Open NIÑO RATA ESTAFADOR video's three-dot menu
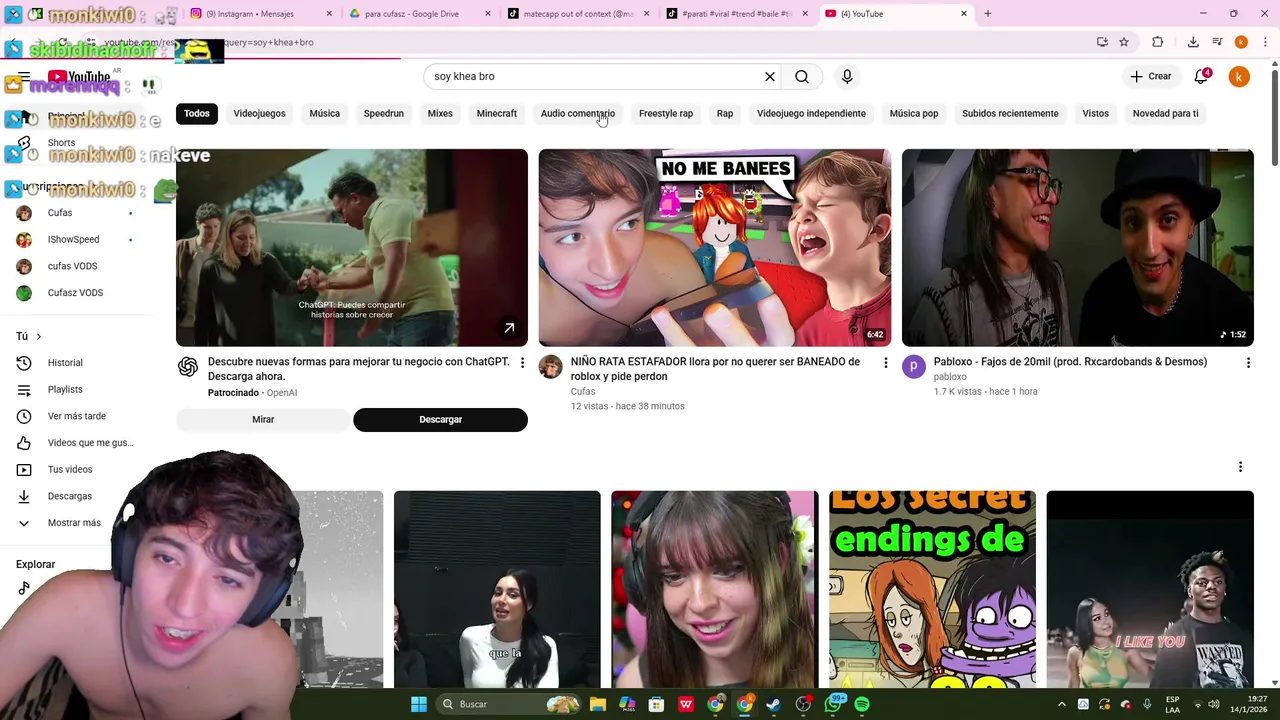1280x720 pixels. (x=885, y=362)
